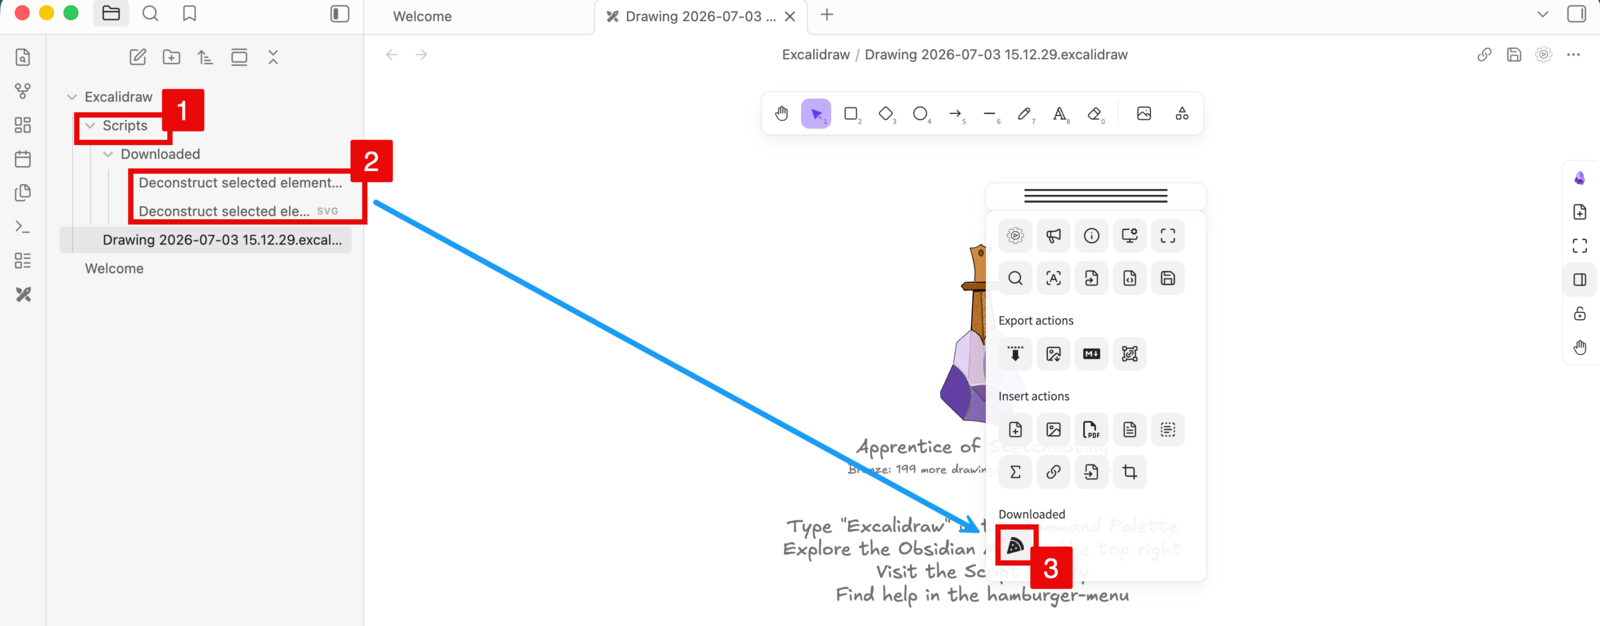The image size is (1600, 626).
Task: Collapse the Downloaded folder chevron
Action: (108, 154)
